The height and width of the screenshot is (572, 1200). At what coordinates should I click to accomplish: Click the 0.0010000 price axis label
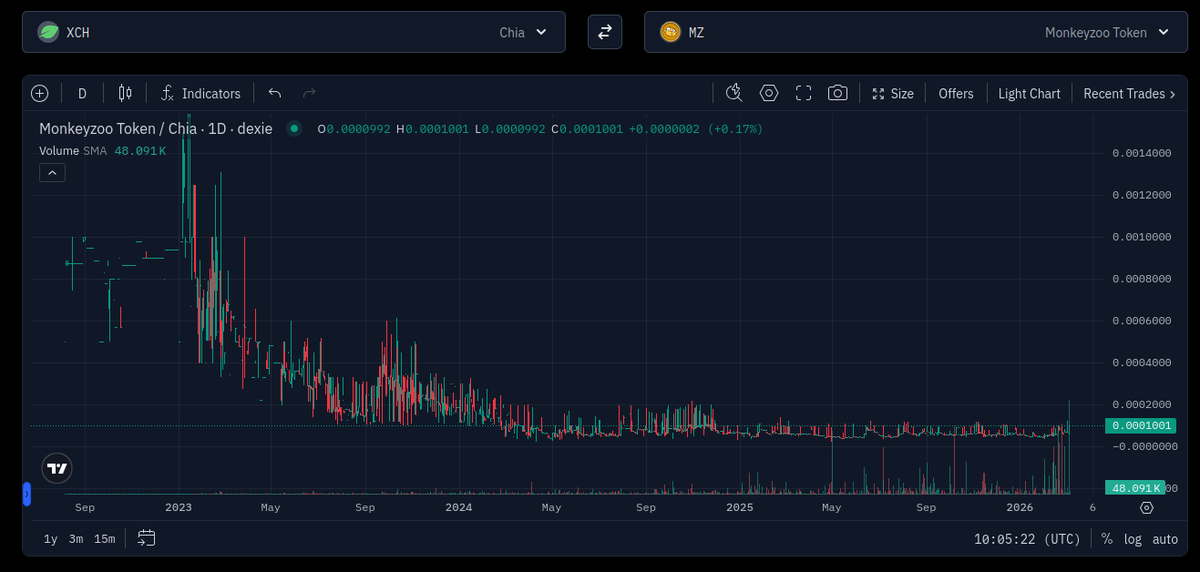[x=1142, y=237]
